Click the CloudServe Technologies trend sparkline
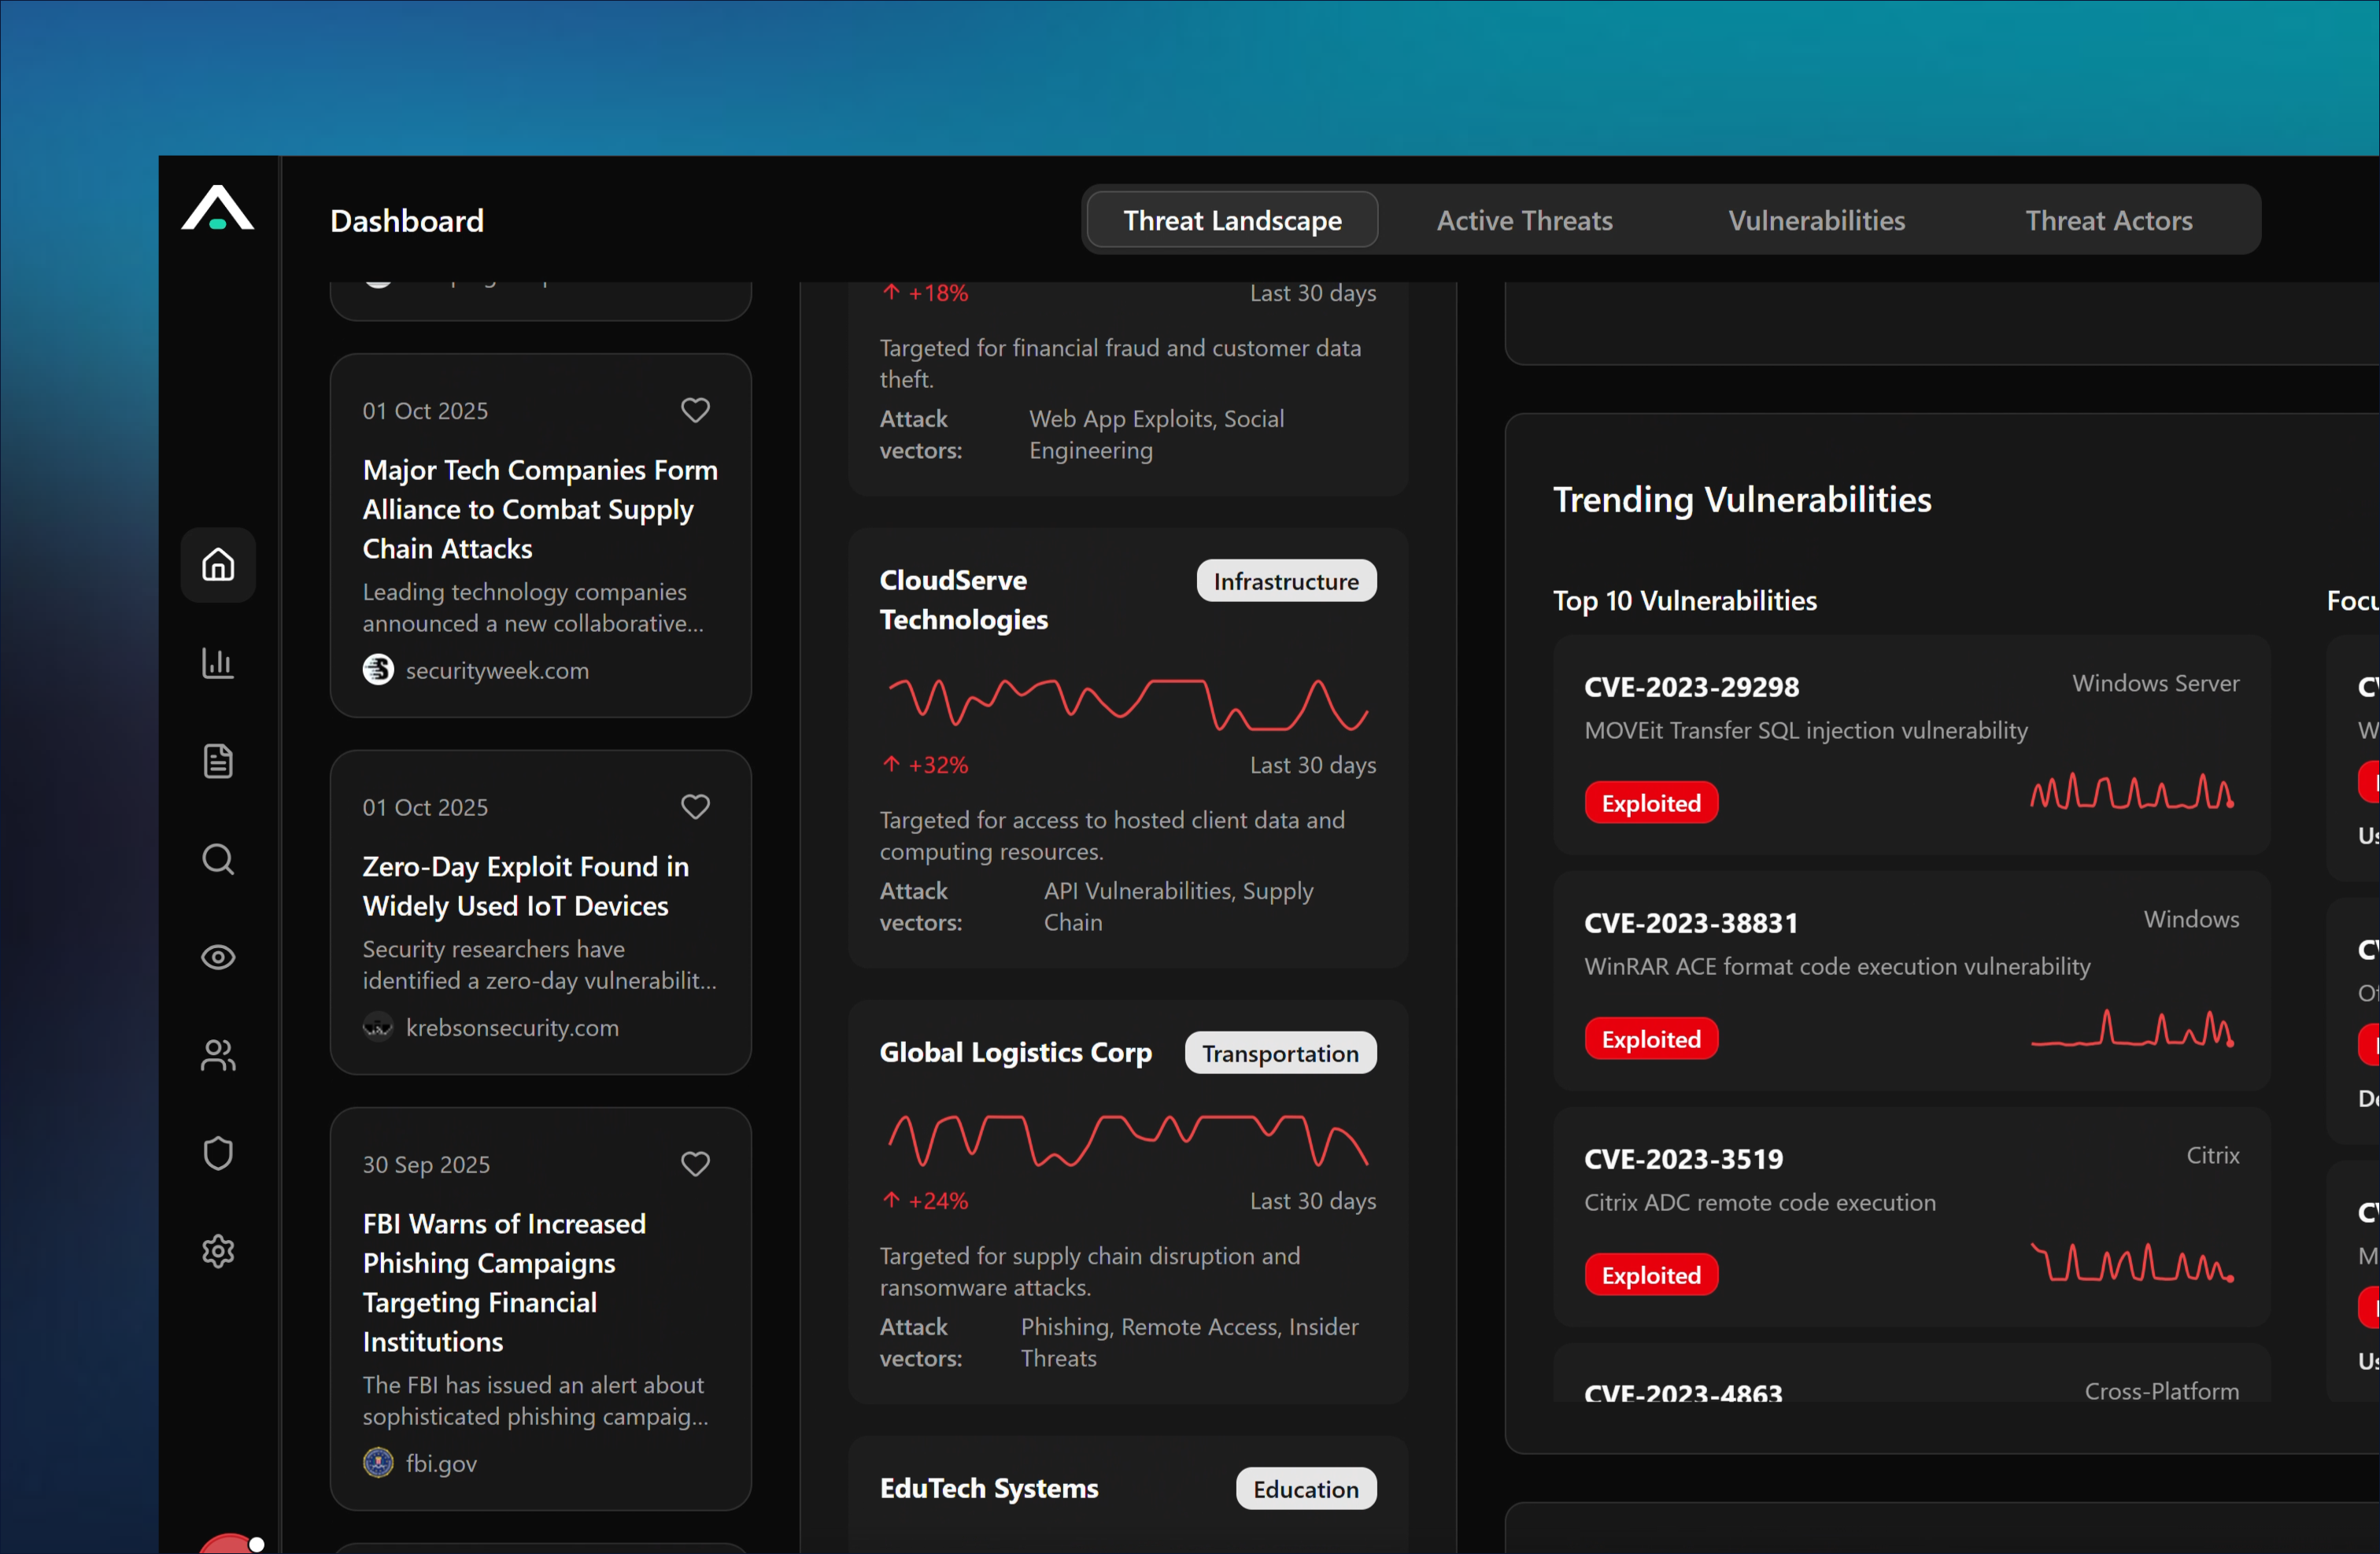The width and height of the screenshot is (2380, 1554). [1127, 703]
